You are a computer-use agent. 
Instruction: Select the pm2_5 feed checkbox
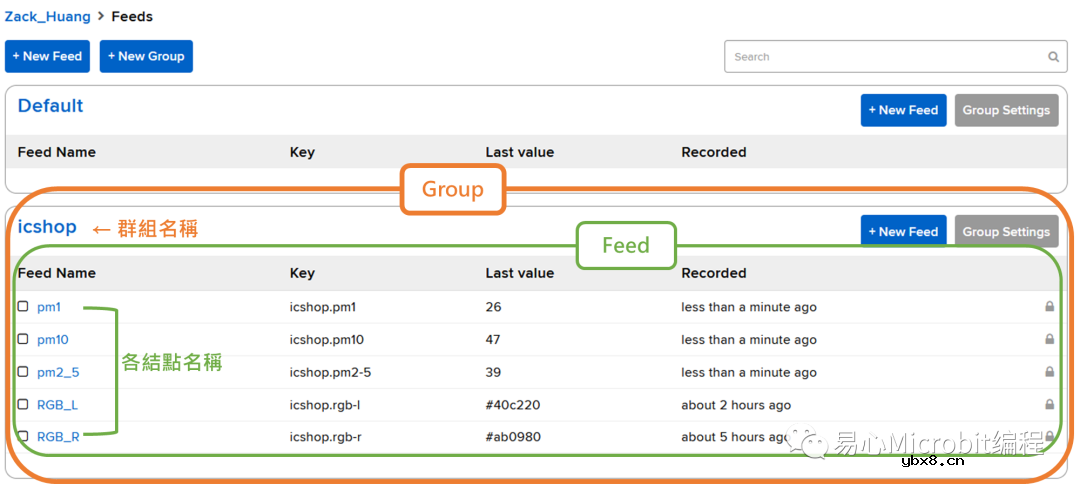point(23,372)
